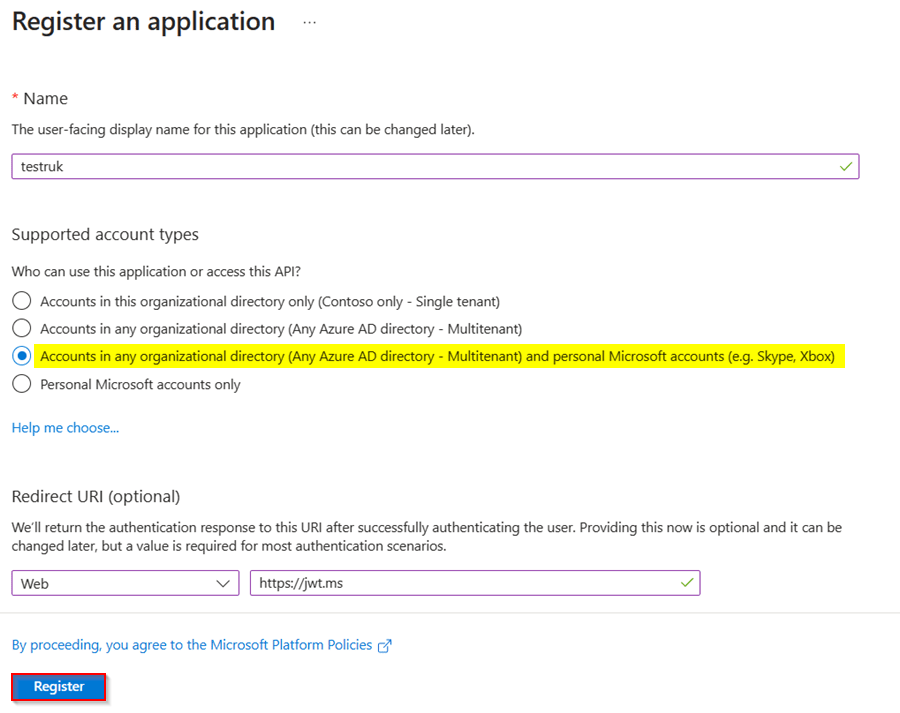Open the redirect URI platform dropdown showing Web
Viewport: 900px width, 713px height.
pyautogui.click(x=125, y=583)
